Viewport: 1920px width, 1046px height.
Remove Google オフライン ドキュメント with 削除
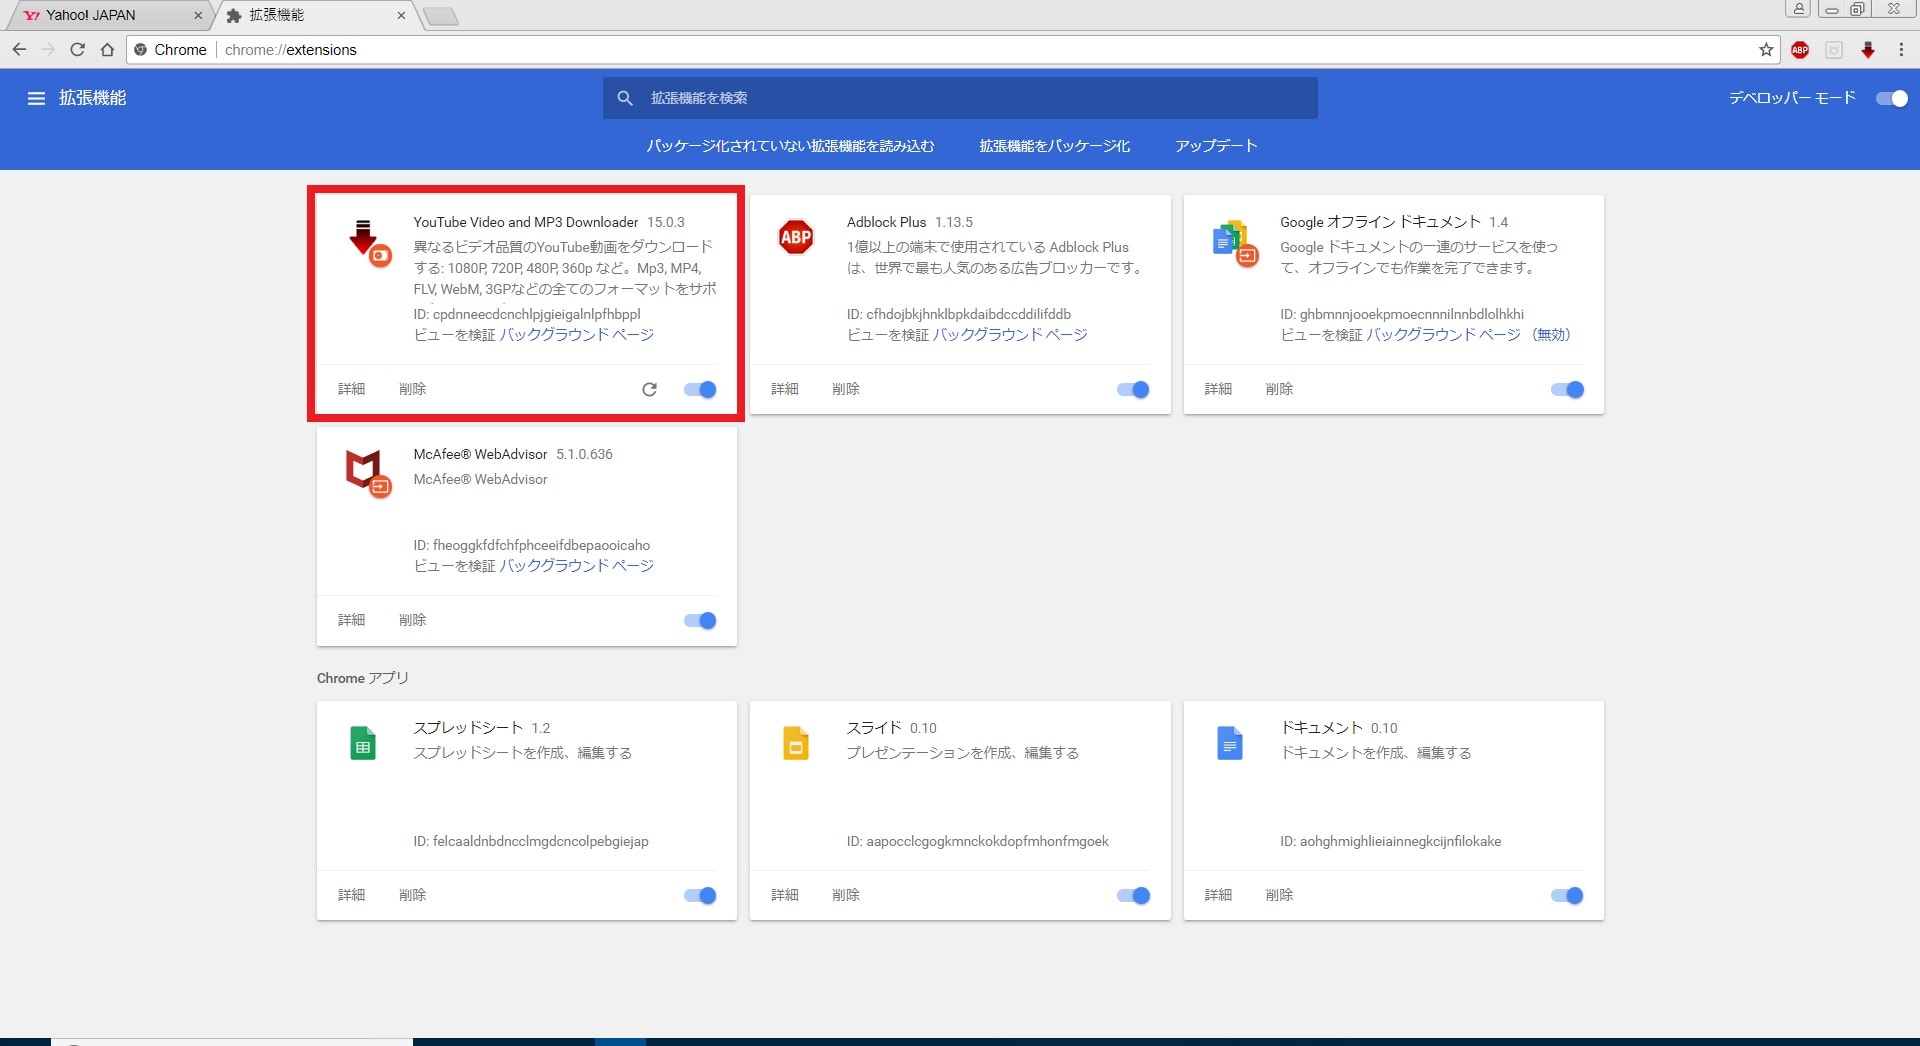pos(1279,389)
